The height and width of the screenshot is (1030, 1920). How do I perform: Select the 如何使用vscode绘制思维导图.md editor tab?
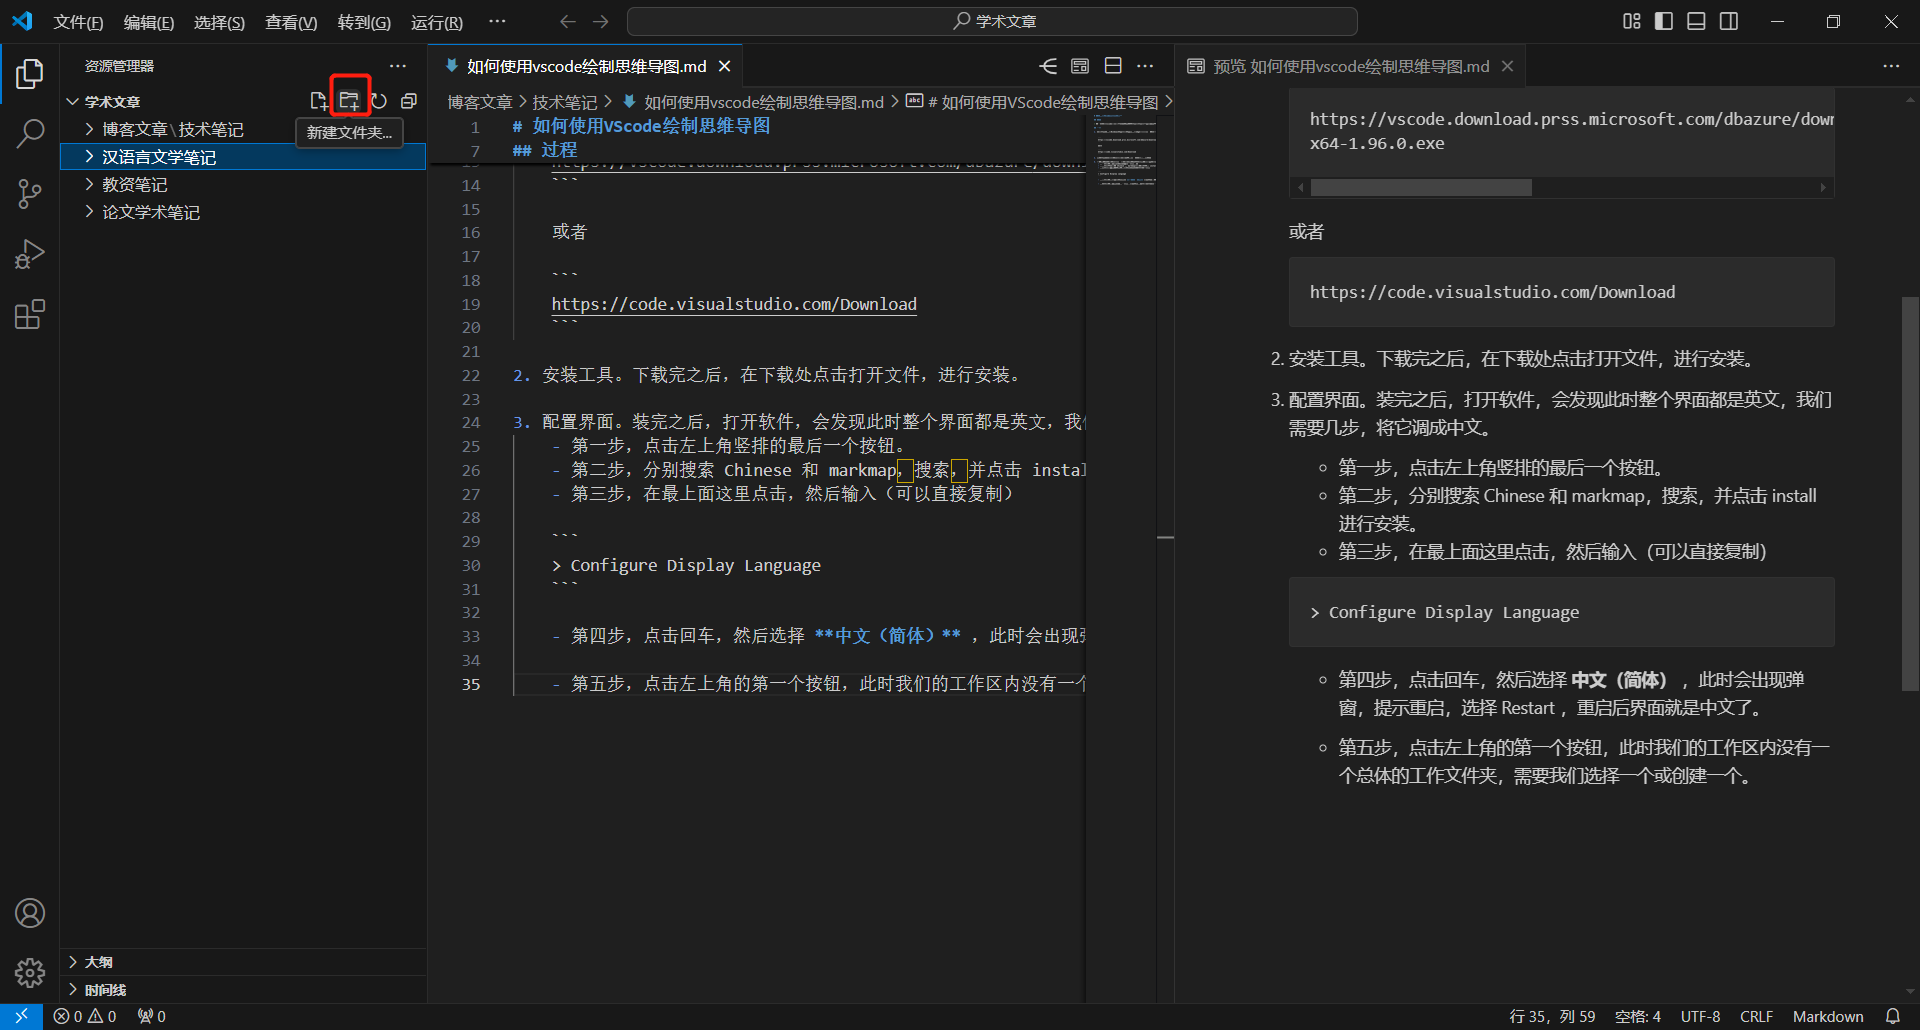(x=586, y=66)
